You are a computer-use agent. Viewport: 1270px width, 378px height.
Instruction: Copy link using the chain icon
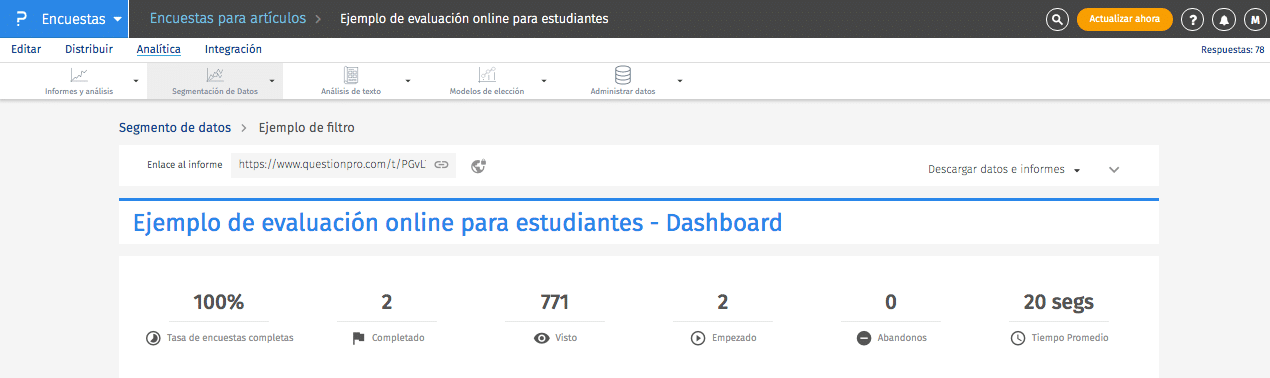[x=441, y=165]
